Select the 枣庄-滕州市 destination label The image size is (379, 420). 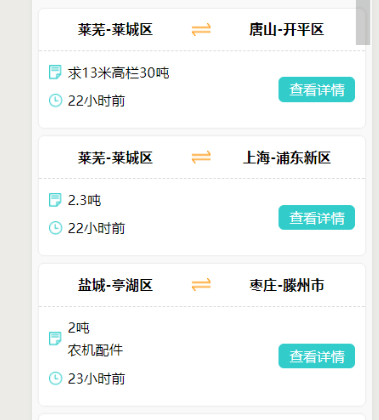[287, 285]
